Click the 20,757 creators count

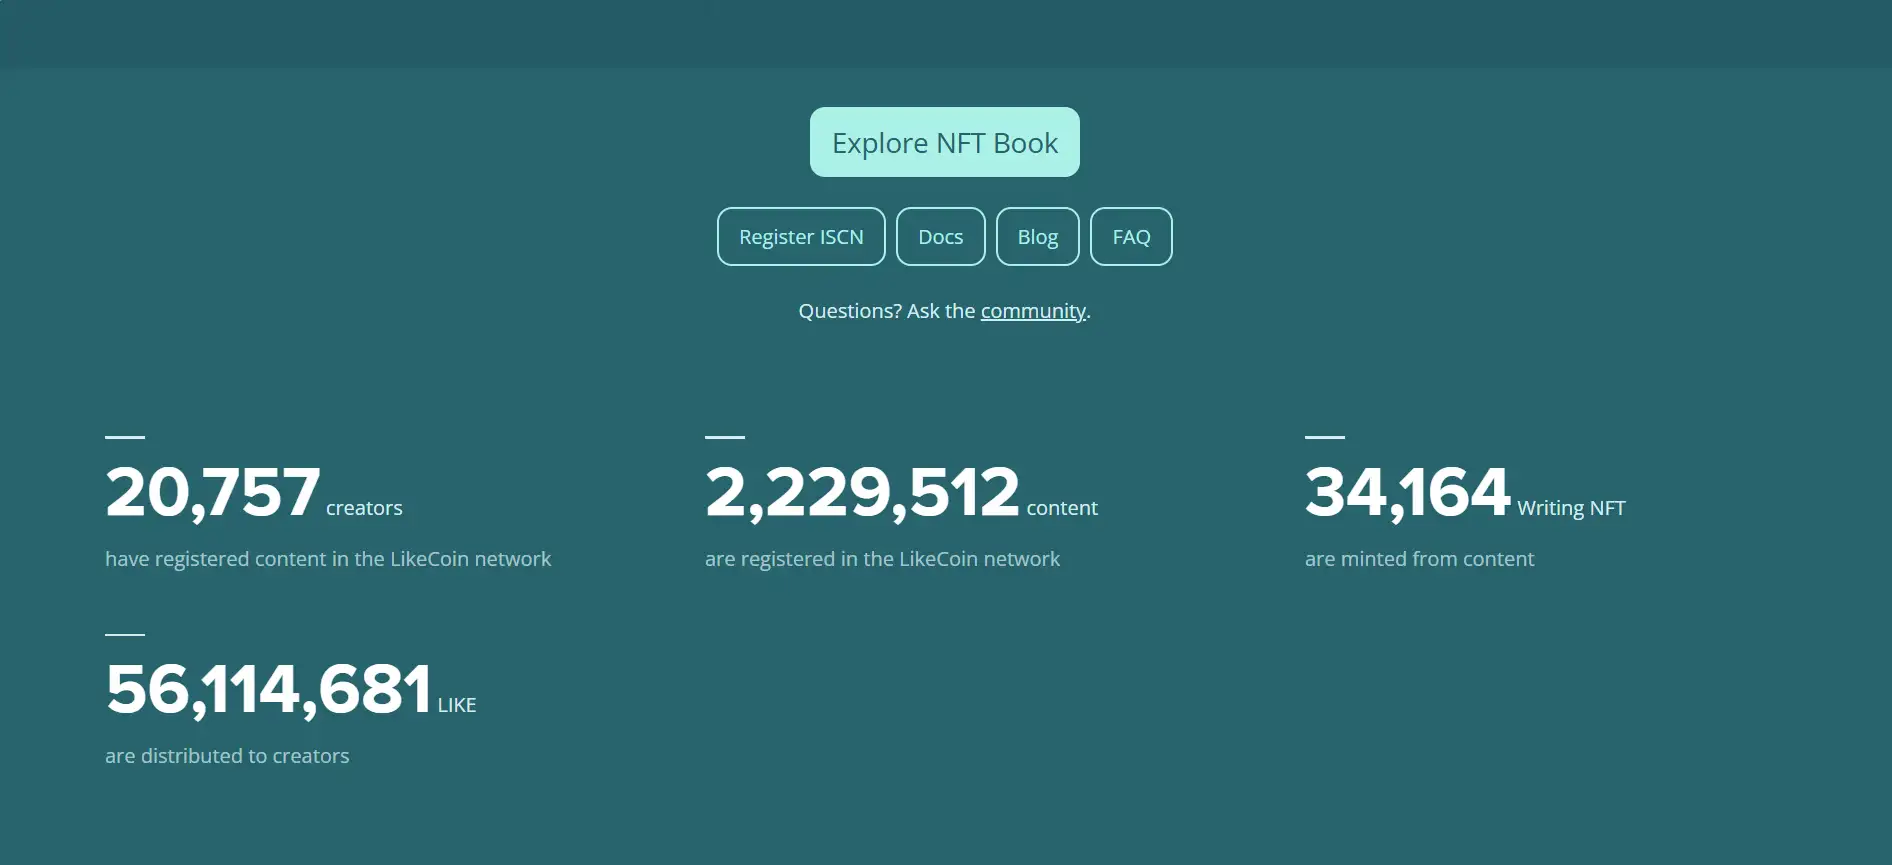pos(212,492)
